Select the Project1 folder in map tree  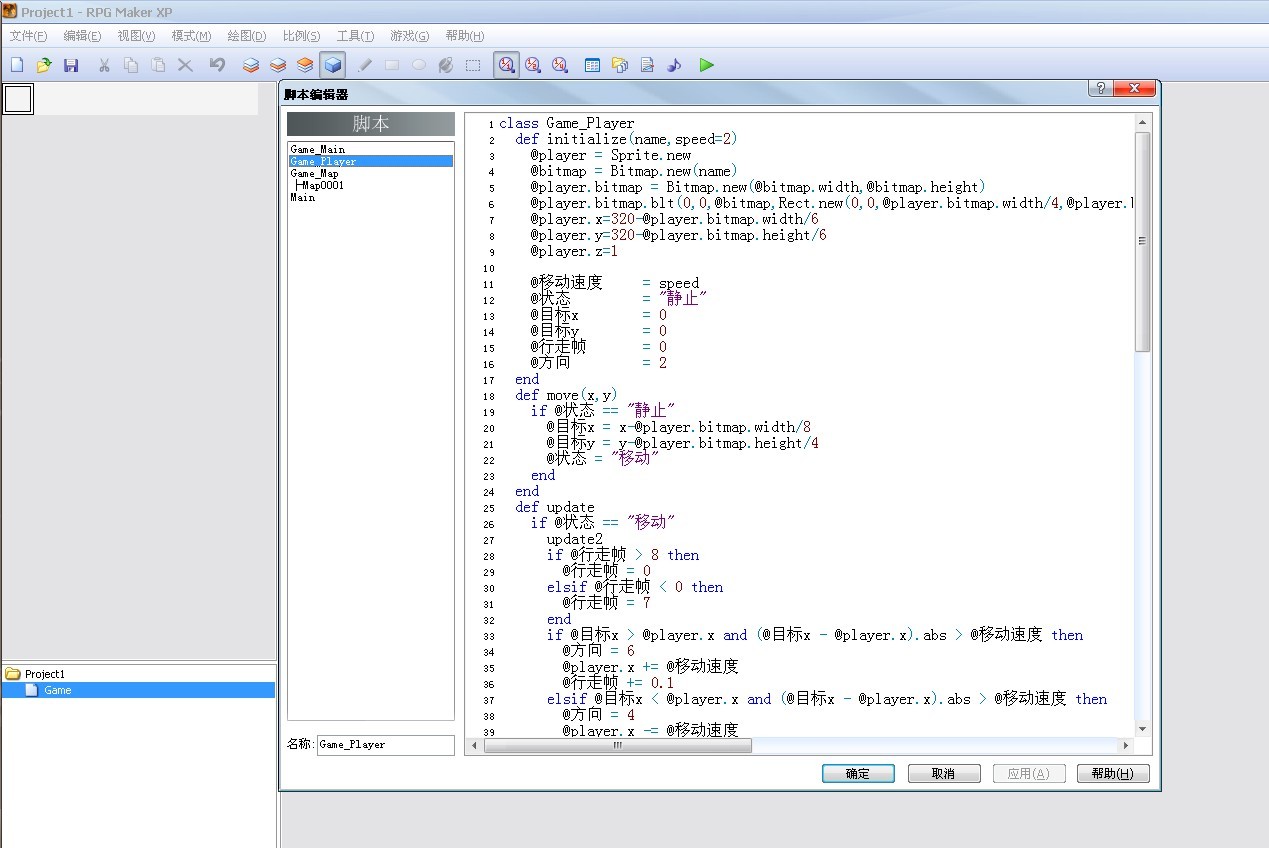pos(45,674)
